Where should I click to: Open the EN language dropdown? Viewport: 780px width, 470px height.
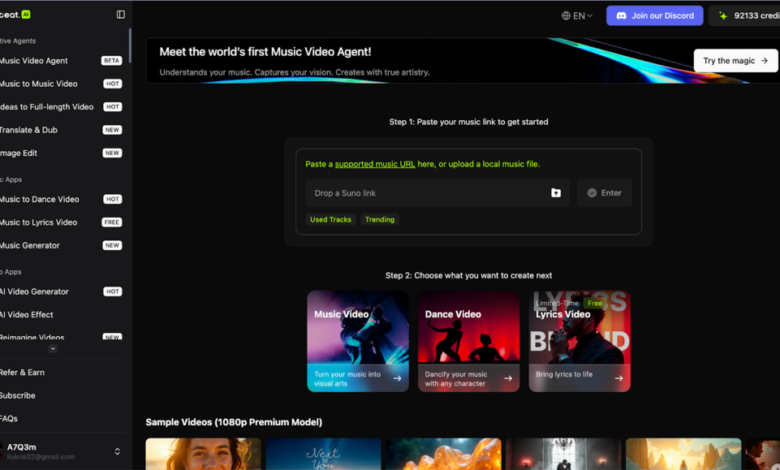pos(577,15)
